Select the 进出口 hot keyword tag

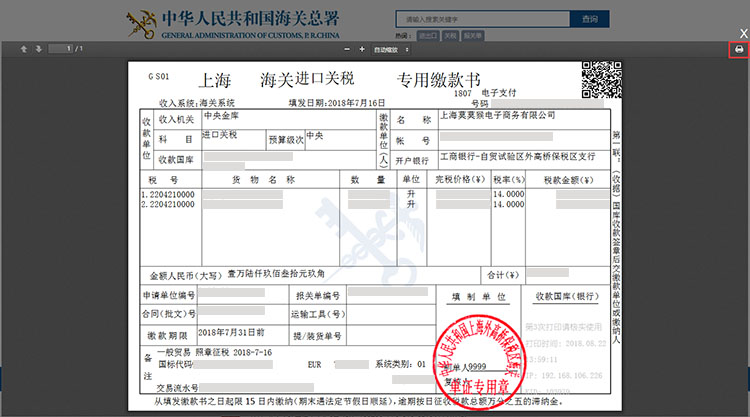(x=428, y=35)
